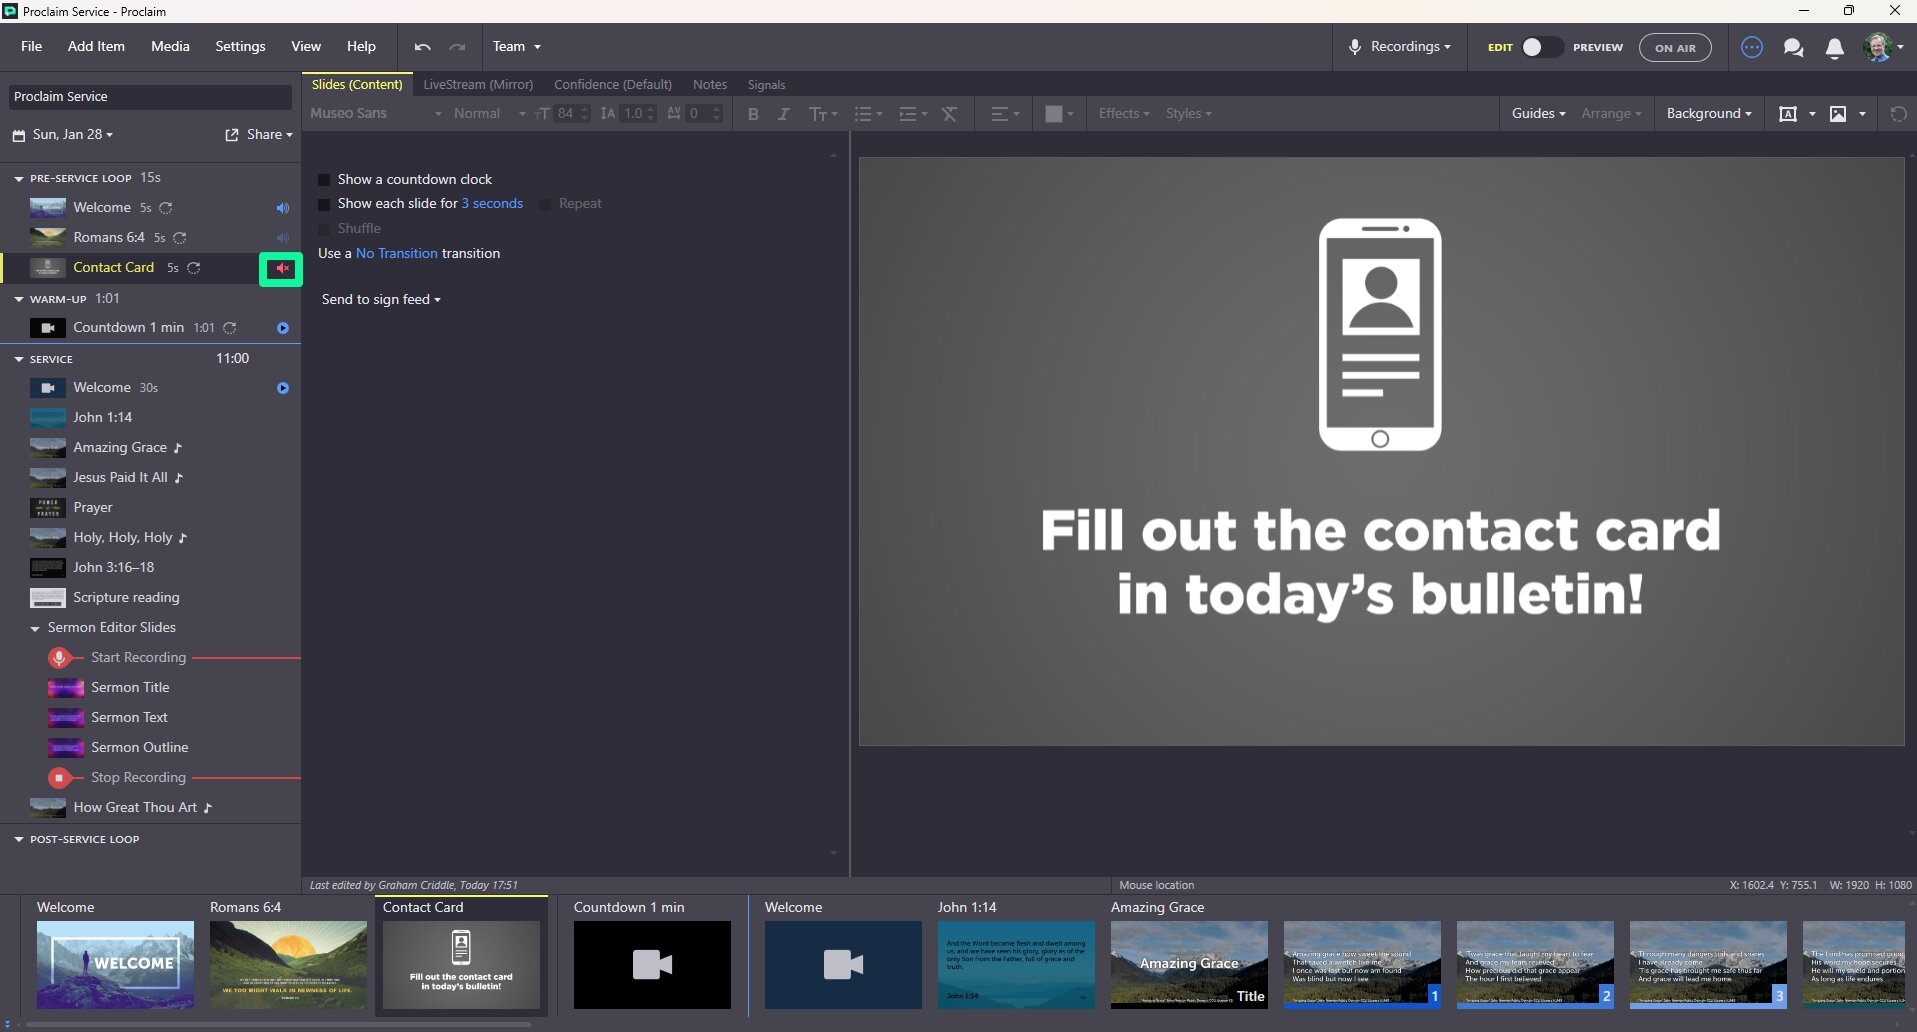Image resolution: width=1917 pixels, height=1032 pixels.
Task: Click the more options ellipsis icon
Action: [1752, 47]
